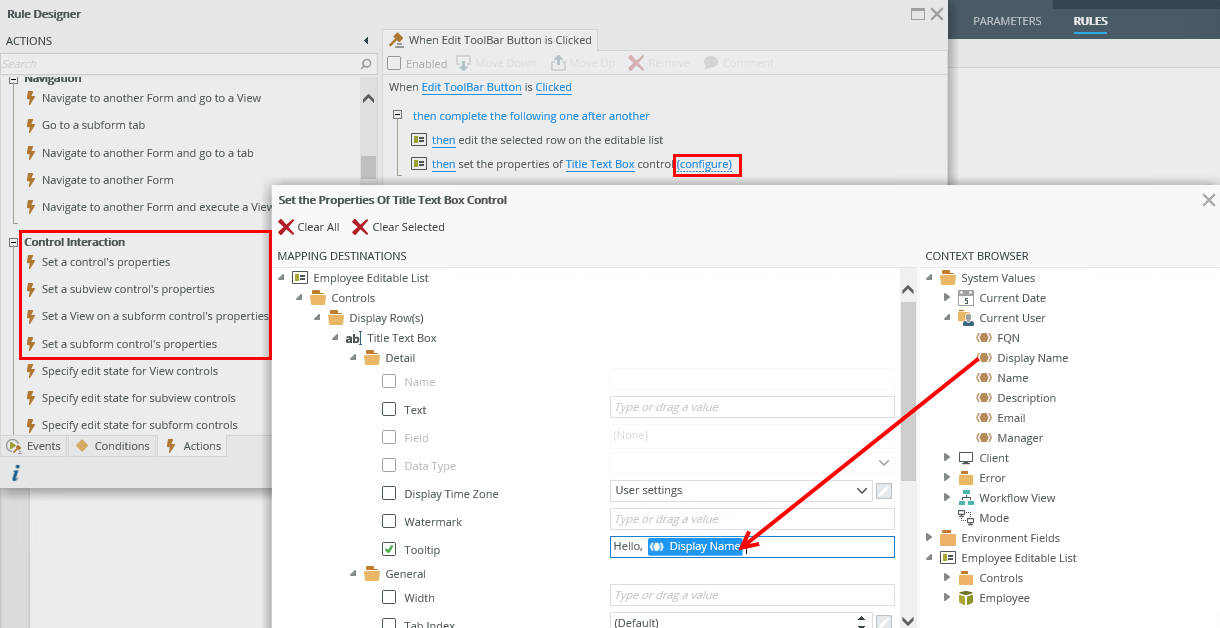Viewport: 1220px width, 628px height.
Task: Collapse the Control Interaction section
Action: pos(14,242)
